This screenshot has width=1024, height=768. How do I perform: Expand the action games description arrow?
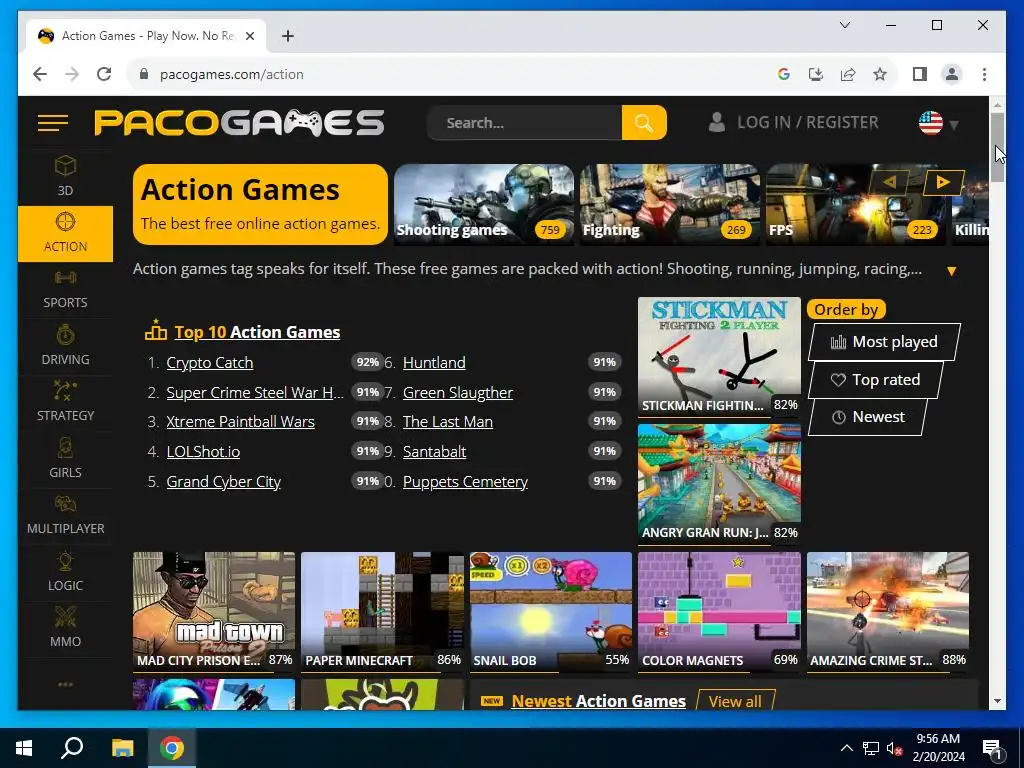pyautogui.click(x=952, y=271)
